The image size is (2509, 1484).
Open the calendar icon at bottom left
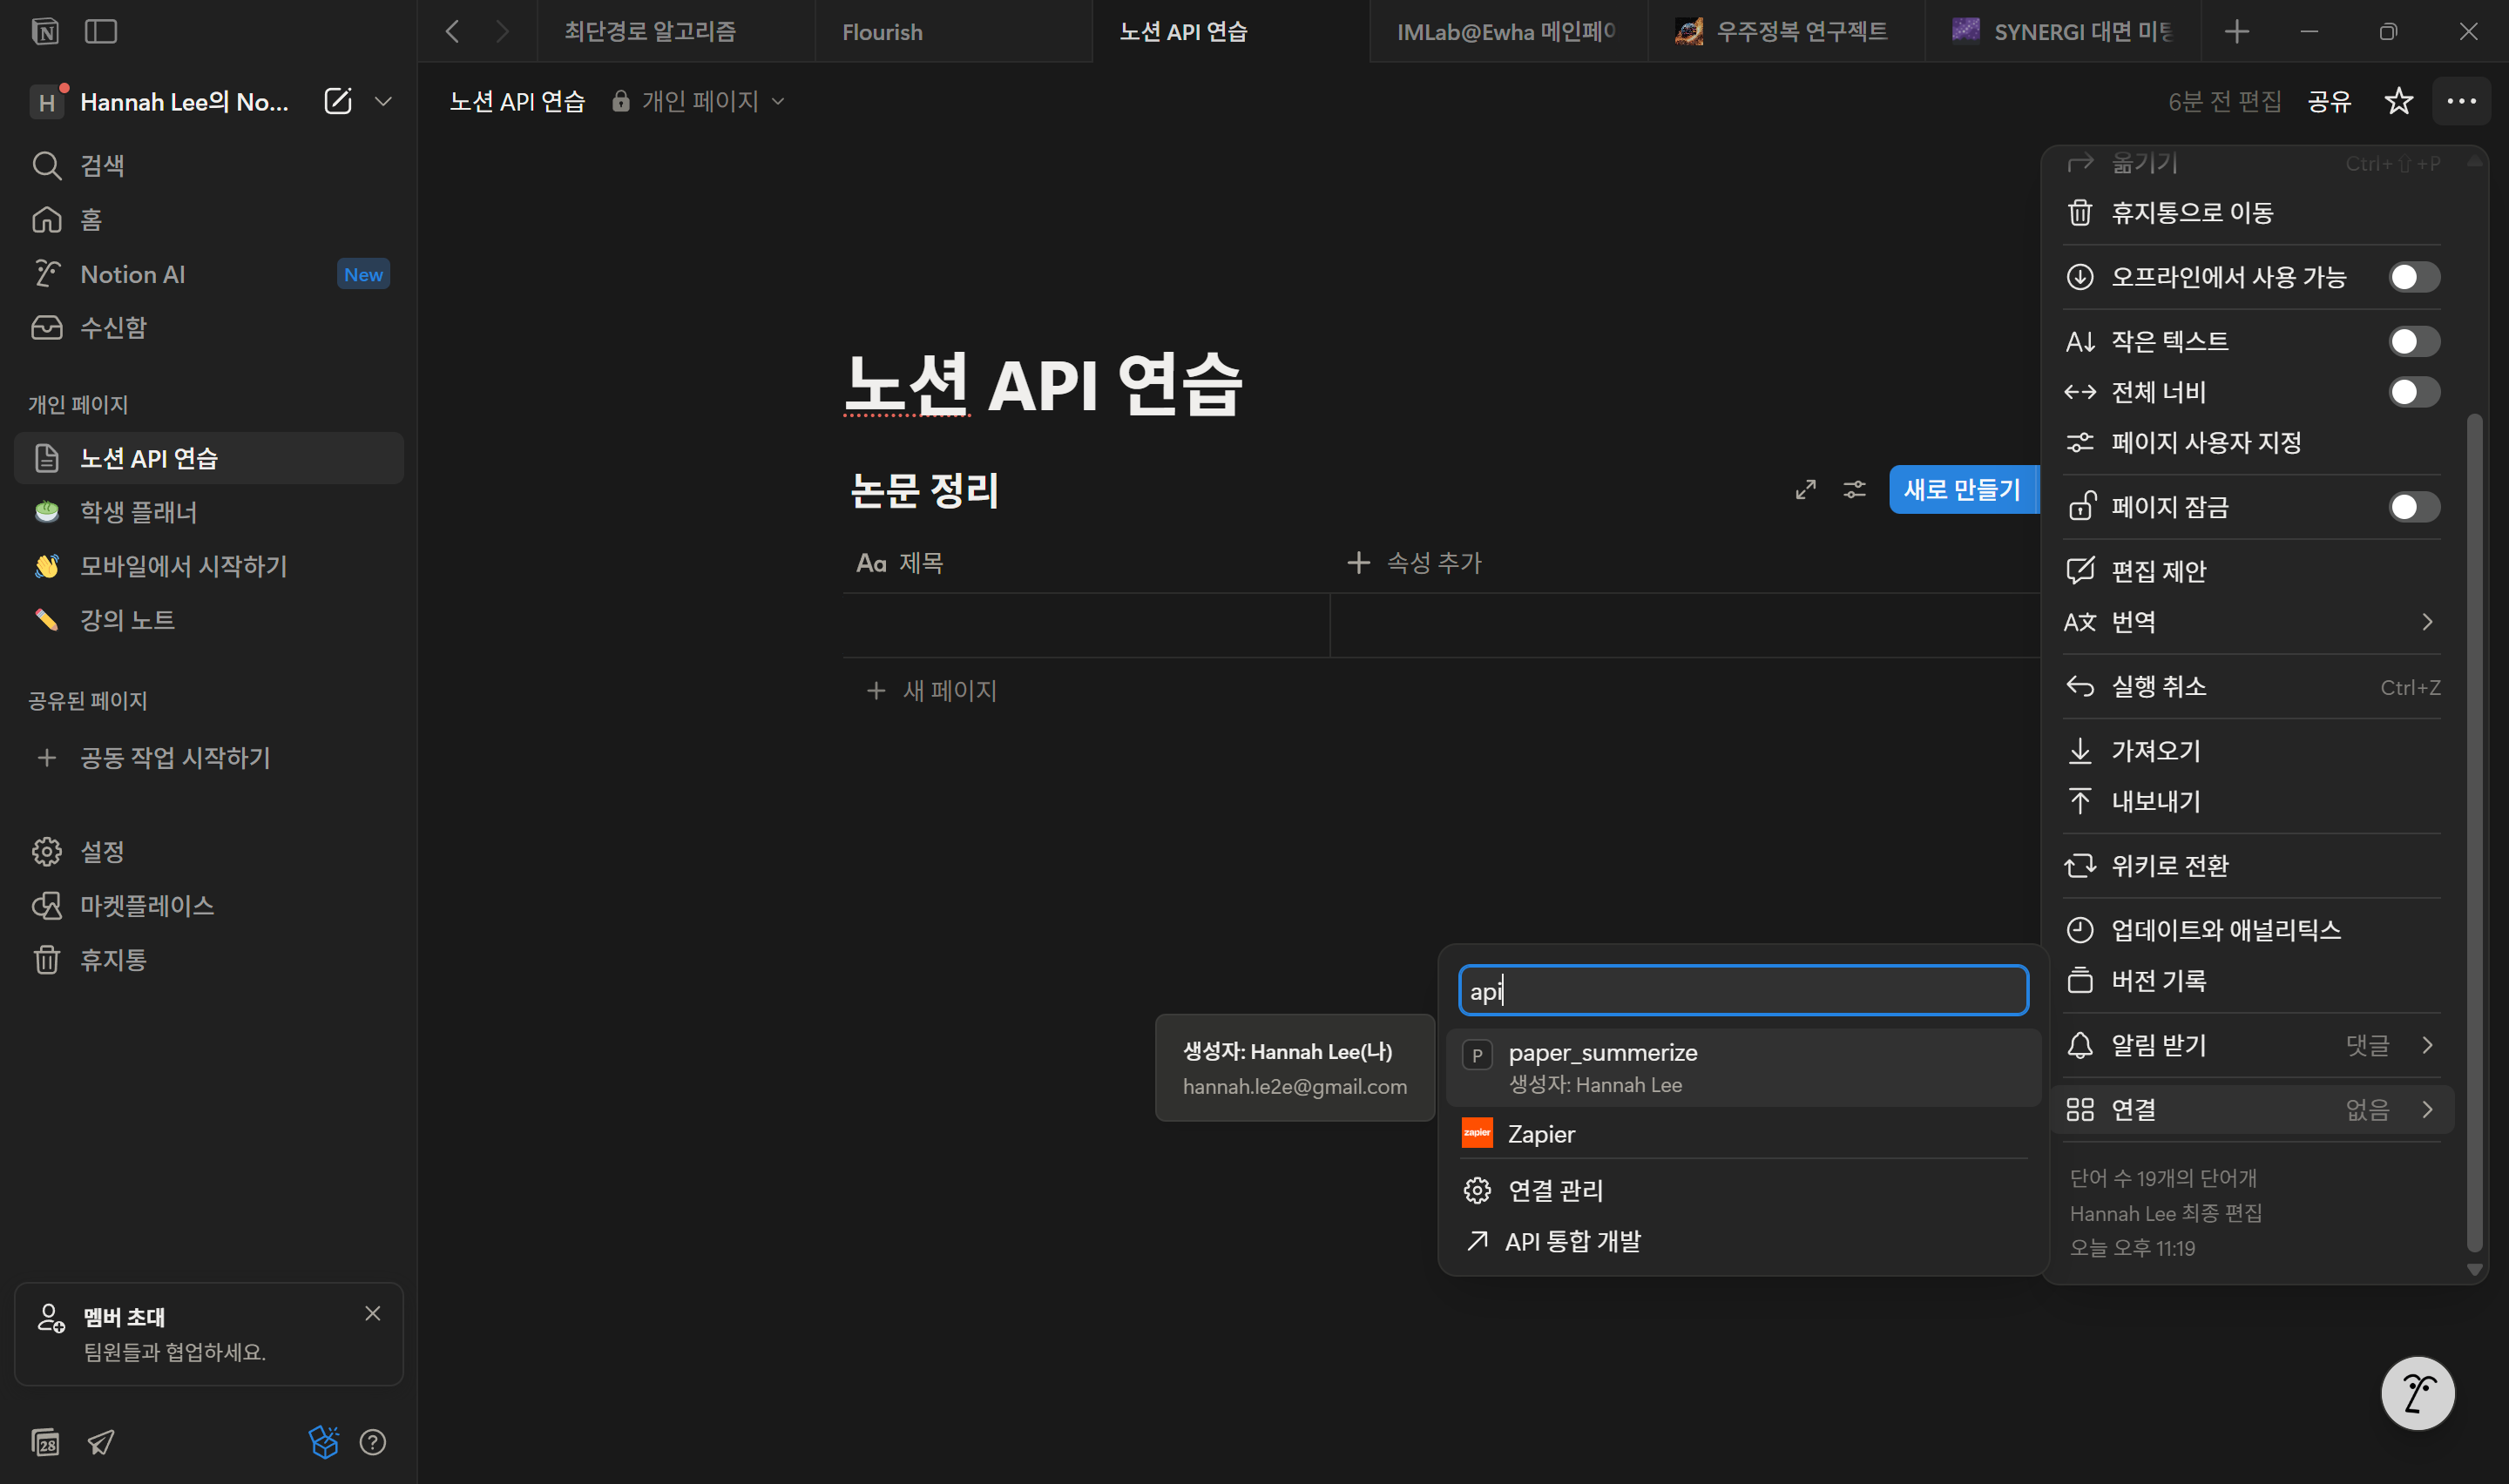(46, 1442)
